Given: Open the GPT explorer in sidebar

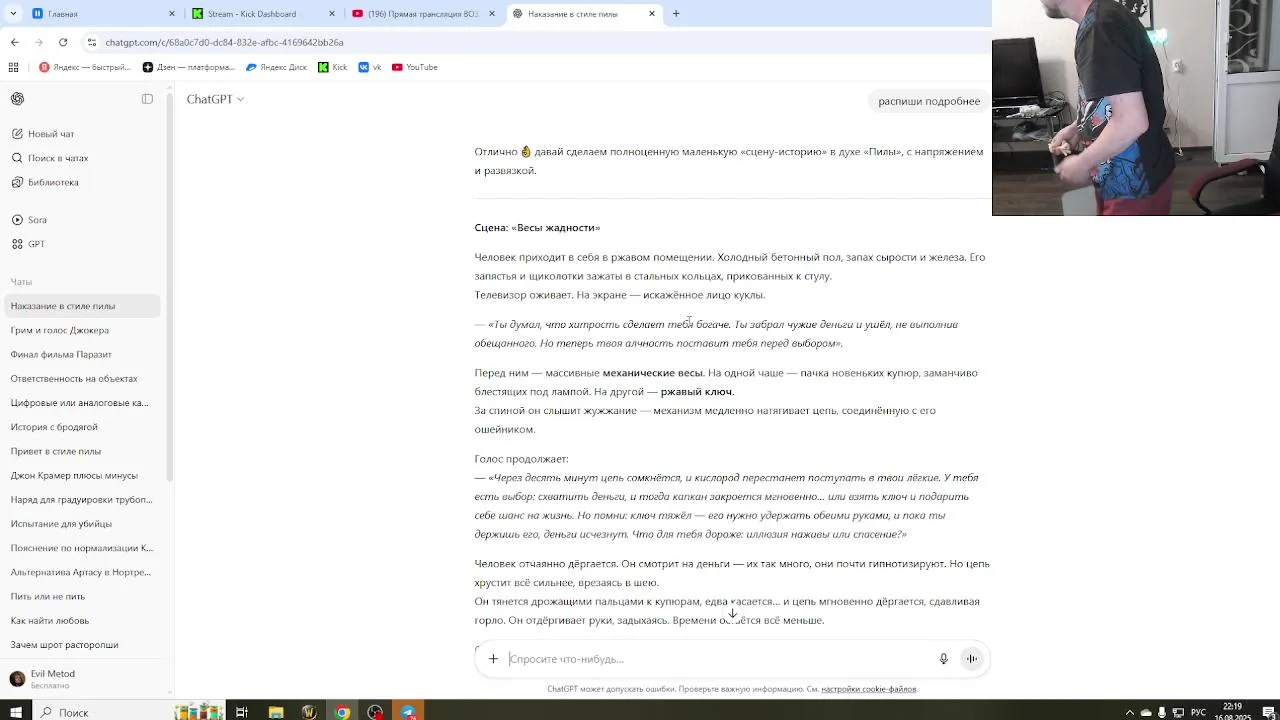Looking at the screenshot, I should 82,244.
